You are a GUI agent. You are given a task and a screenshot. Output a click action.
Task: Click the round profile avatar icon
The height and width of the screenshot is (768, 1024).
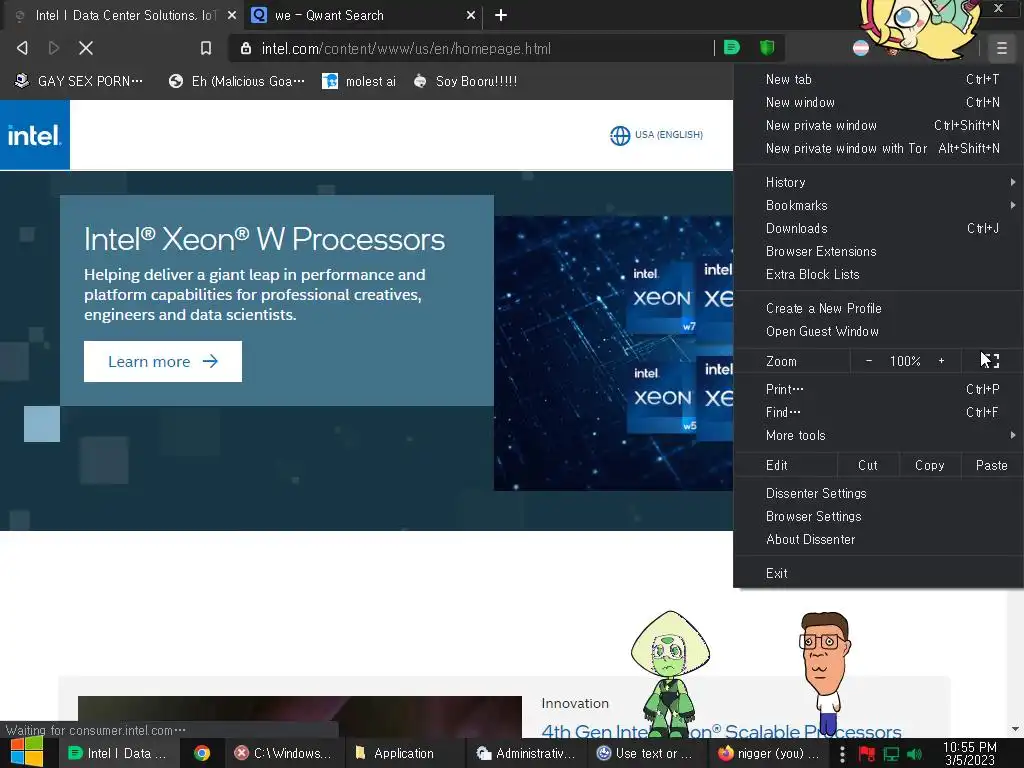coord(861,48)
